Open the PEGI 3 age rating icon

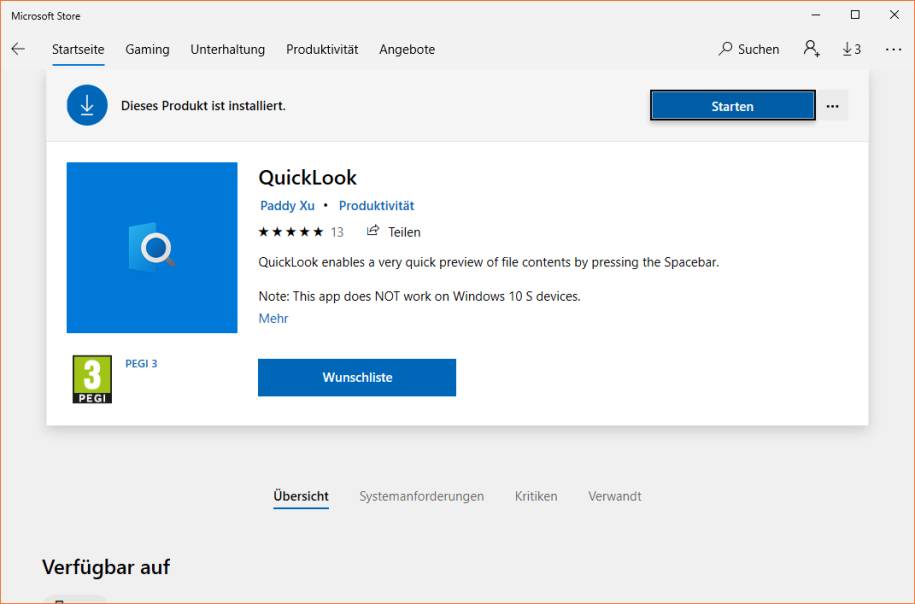pos(92,379)
